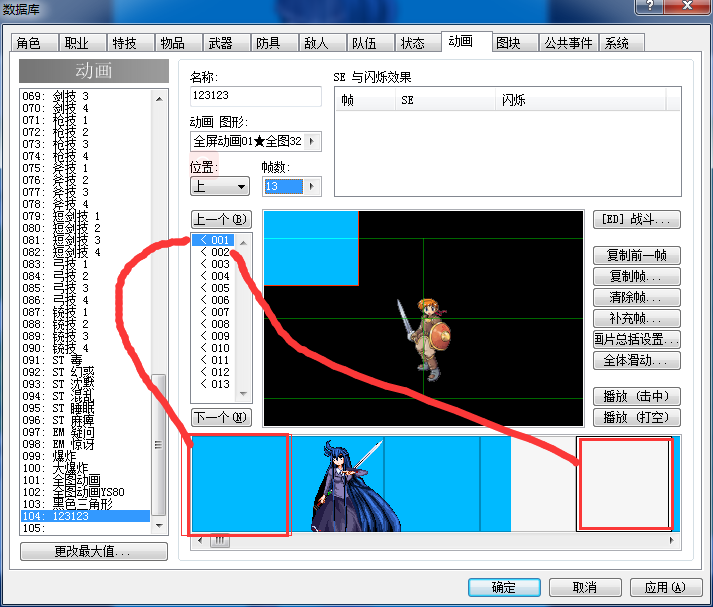Select animation 101: 全图动画

click(x=85, y=480)
